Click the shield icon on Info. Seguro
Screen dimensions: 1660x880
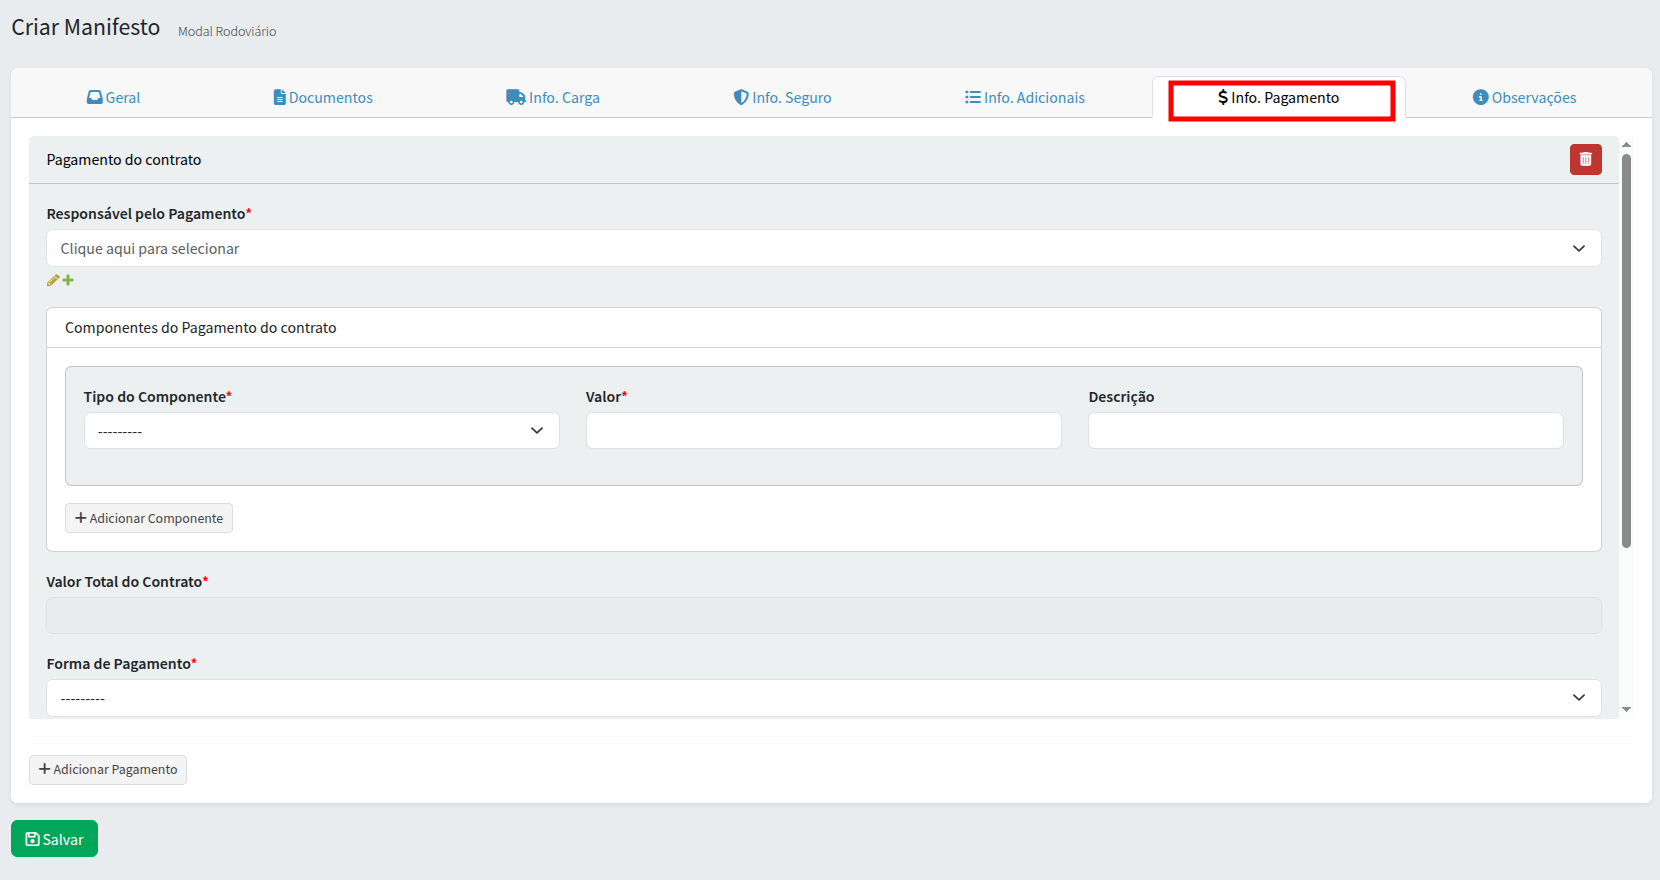[741, 98]
